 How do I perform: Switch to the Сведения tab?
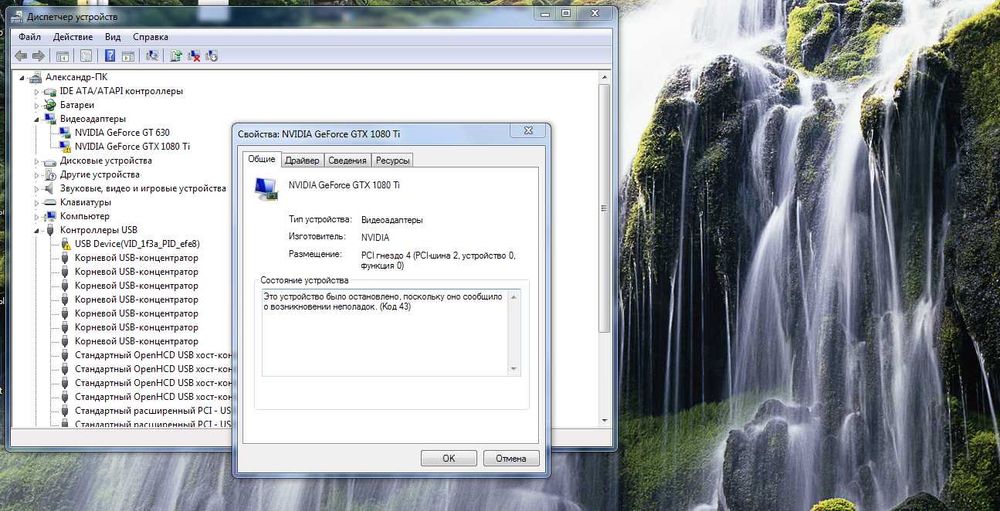click(x=348, y=161)
